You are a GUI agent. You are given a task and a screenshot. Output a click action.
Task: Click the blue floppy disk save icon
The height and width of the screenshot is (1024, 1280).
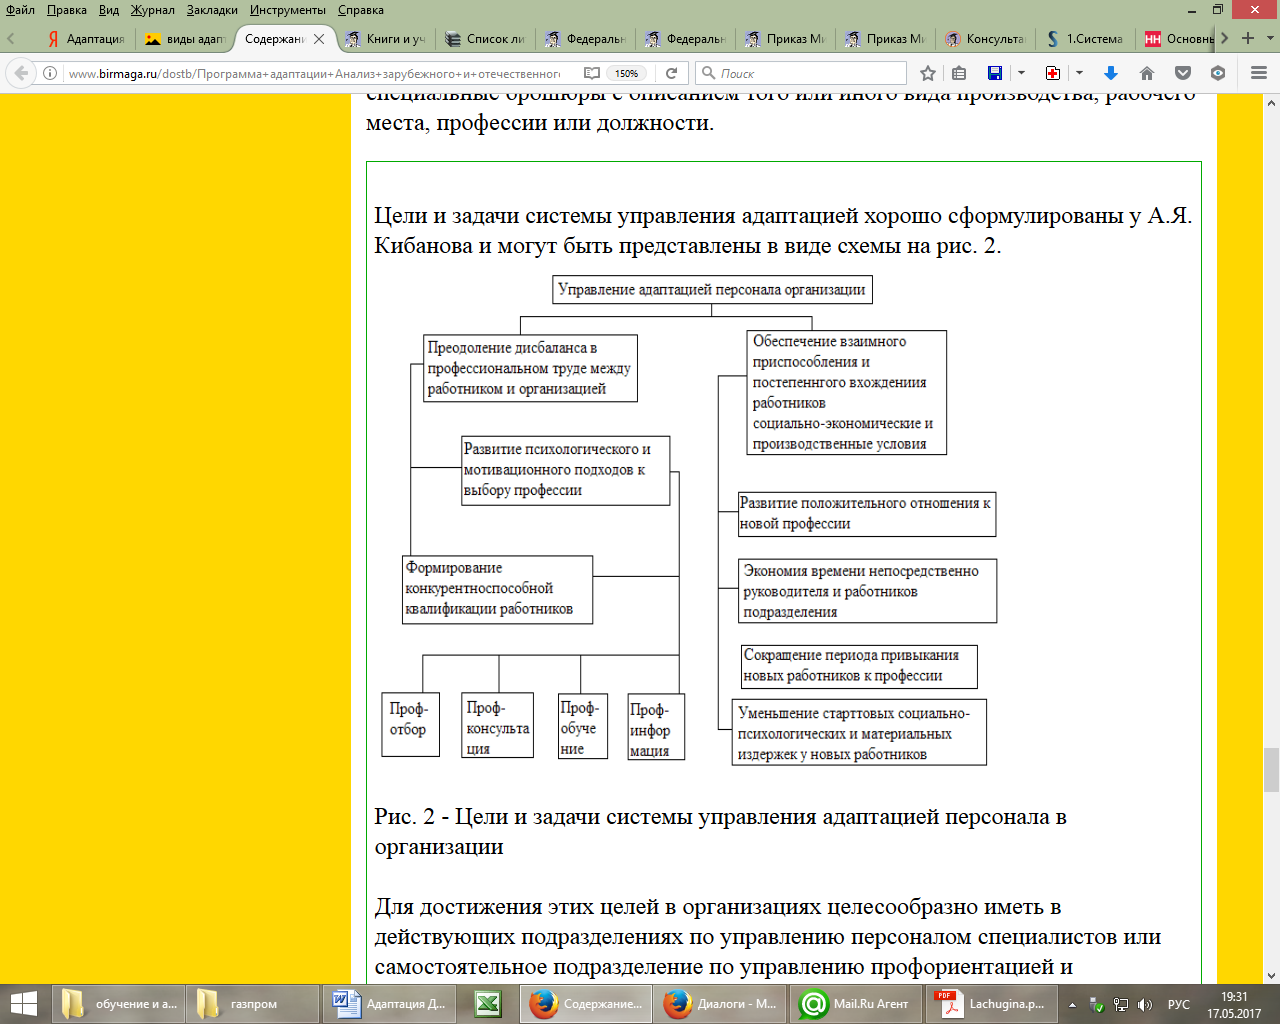point(994,73)
